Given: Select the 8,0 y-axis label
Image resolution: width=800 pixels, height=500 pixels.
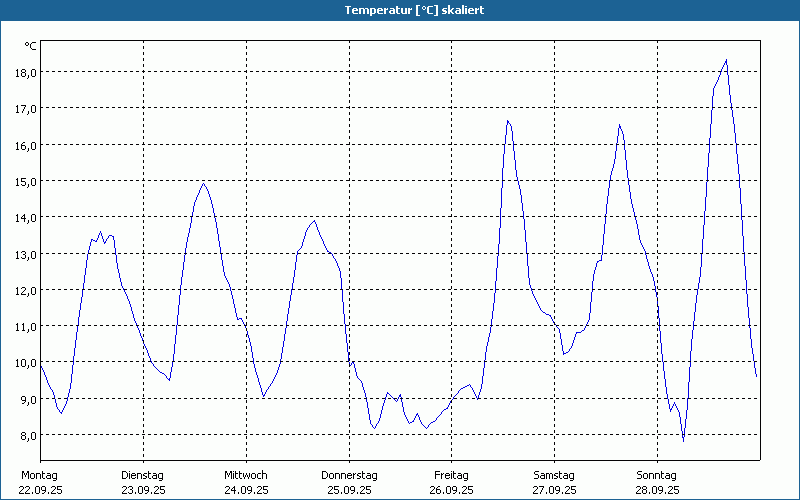Looking at the screenshot, I should coord(25,436).
